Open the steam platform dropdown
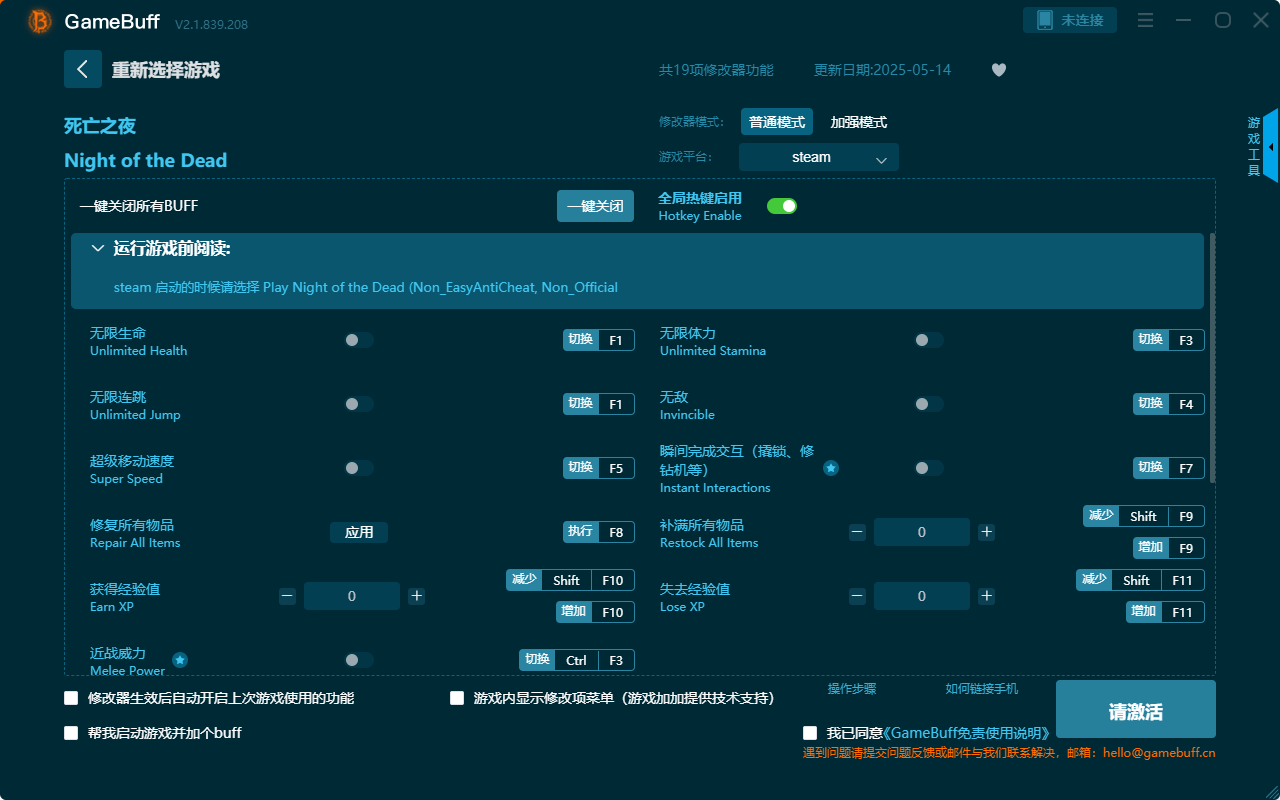Viewport: 1280px width, 800px height. pos(818,157)
